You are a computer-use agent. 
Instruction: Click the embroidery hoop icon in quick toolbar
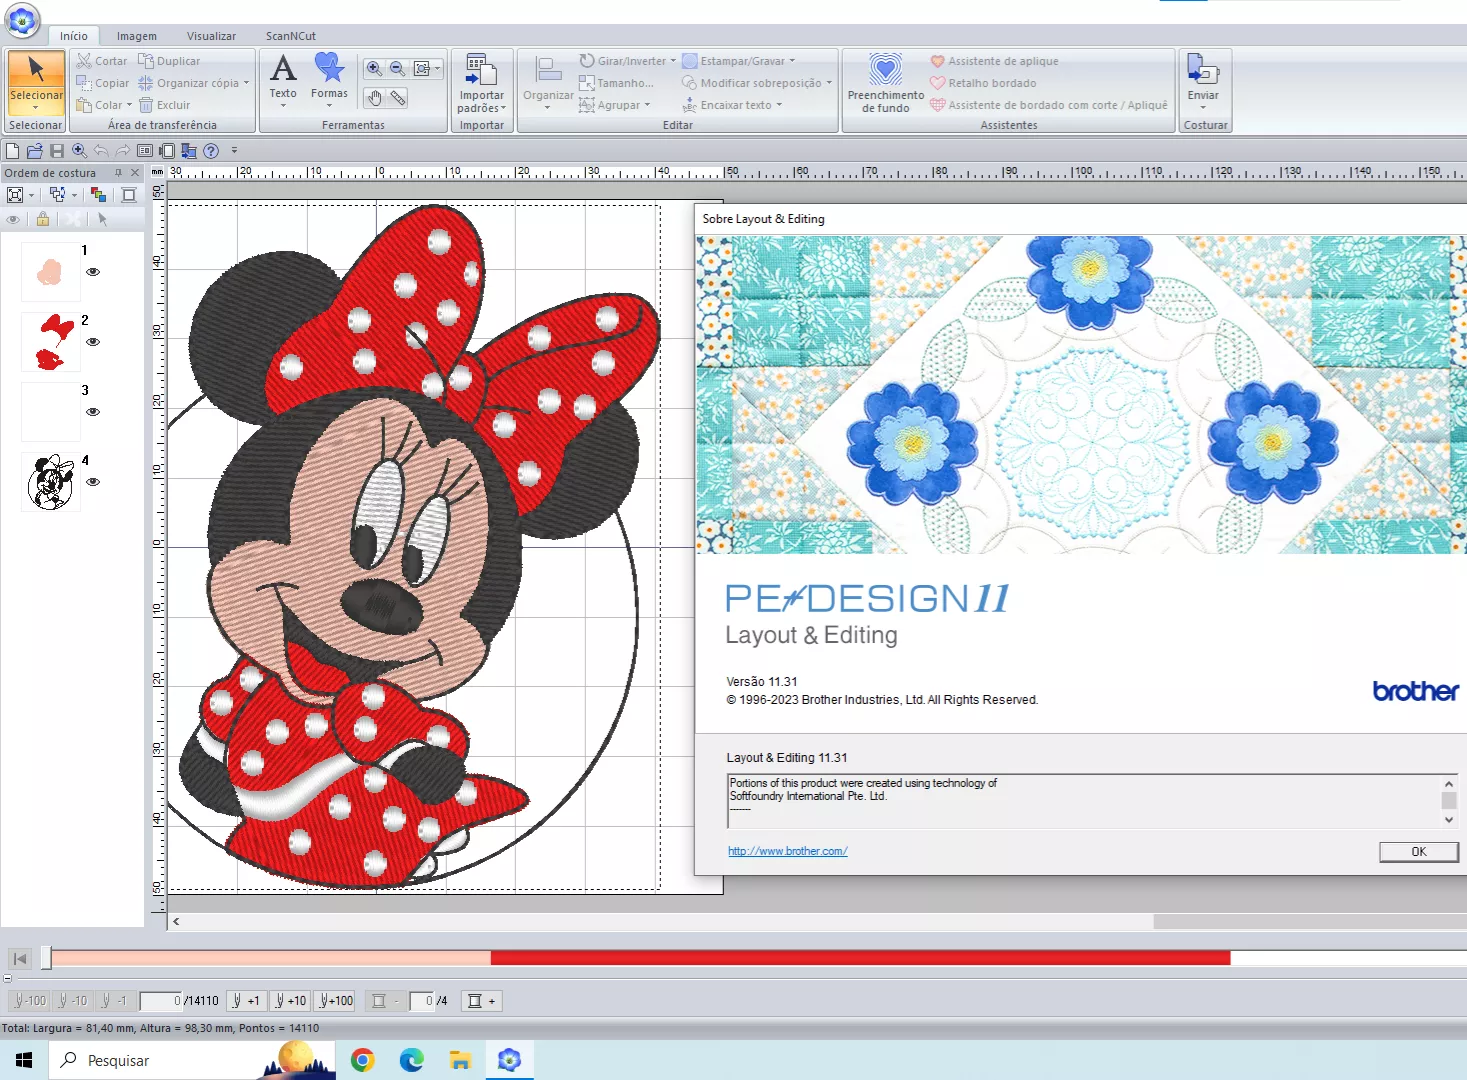click(x=167, y=151)
